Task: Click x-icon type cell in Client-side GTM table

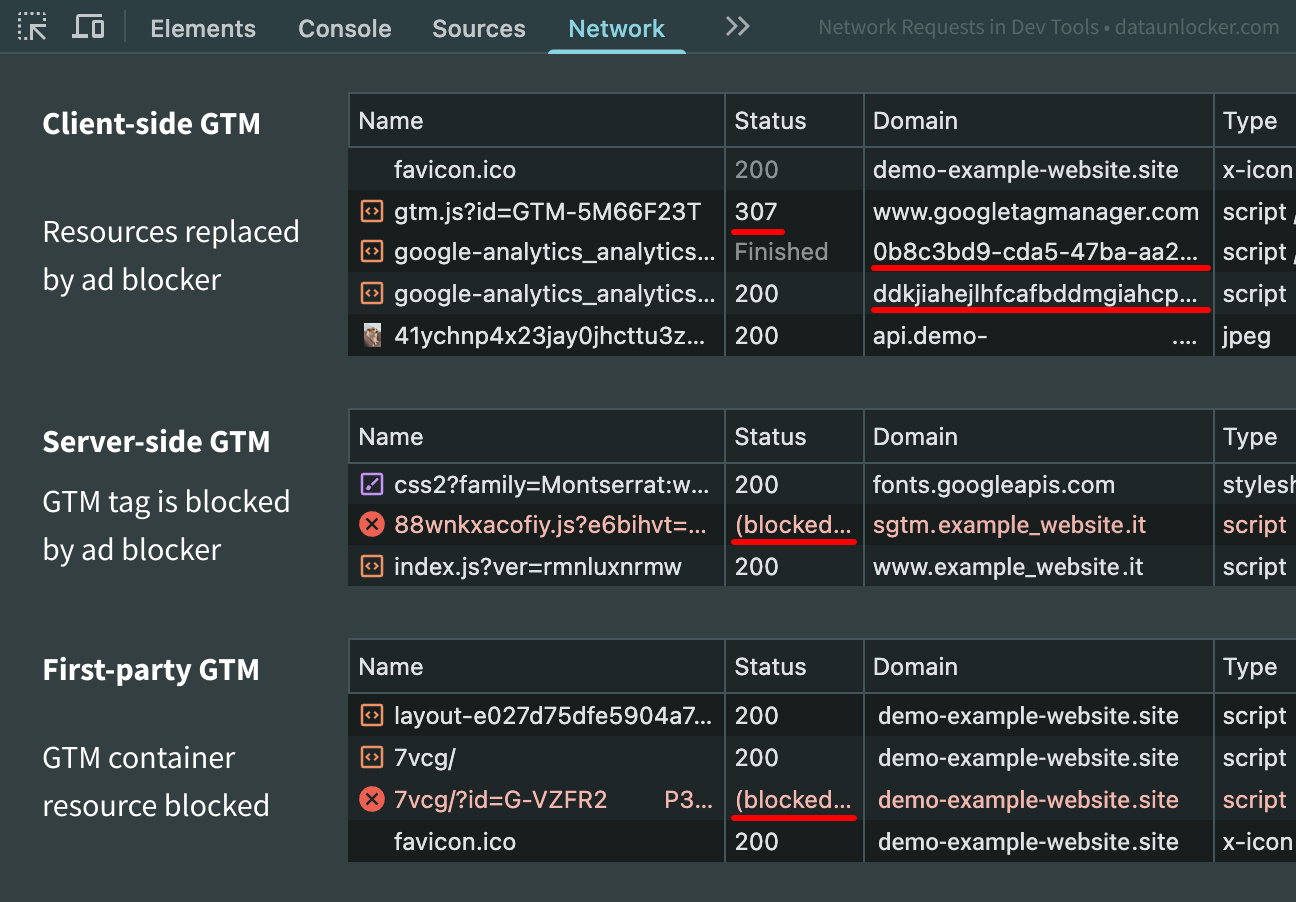Action: [x=1257, y=170]
